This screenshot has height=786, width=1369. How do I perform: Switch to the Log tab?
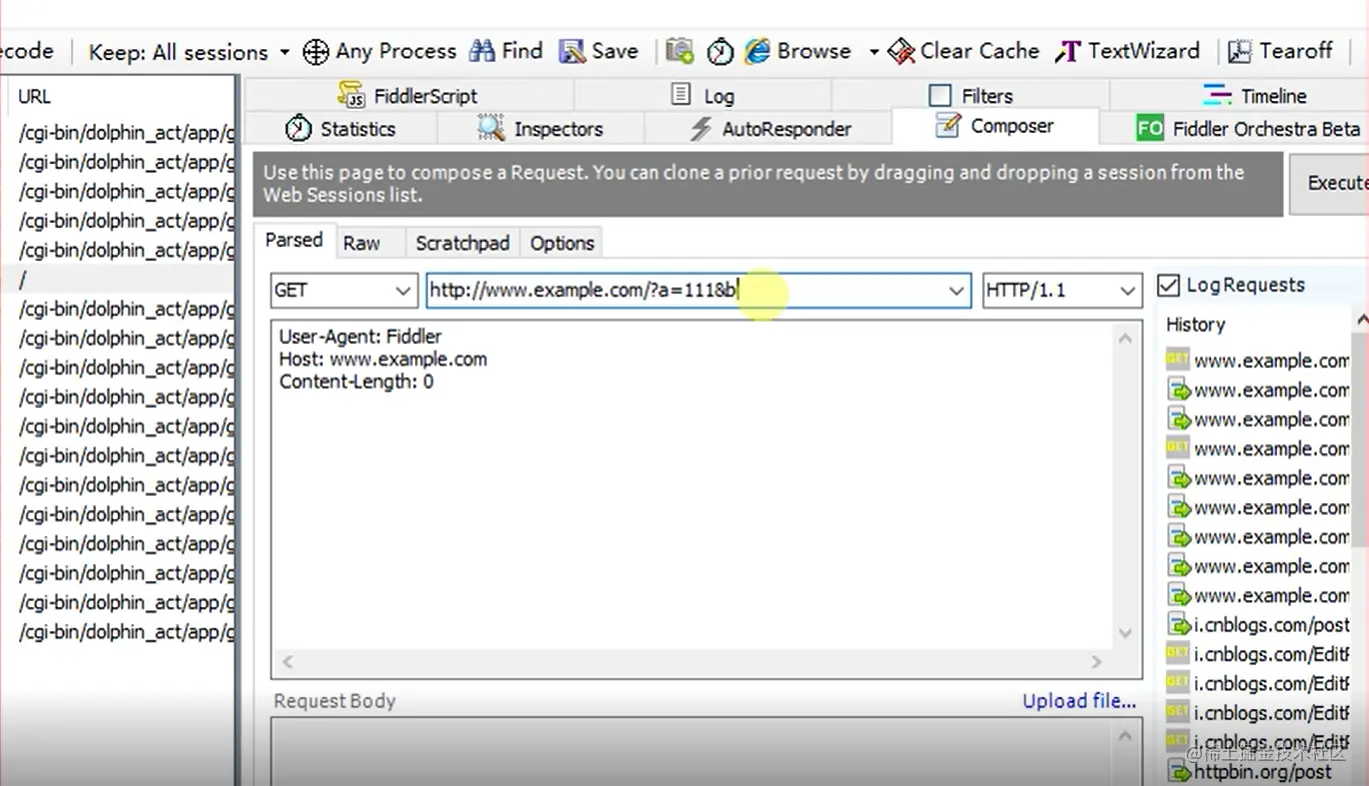coord(702,96)
